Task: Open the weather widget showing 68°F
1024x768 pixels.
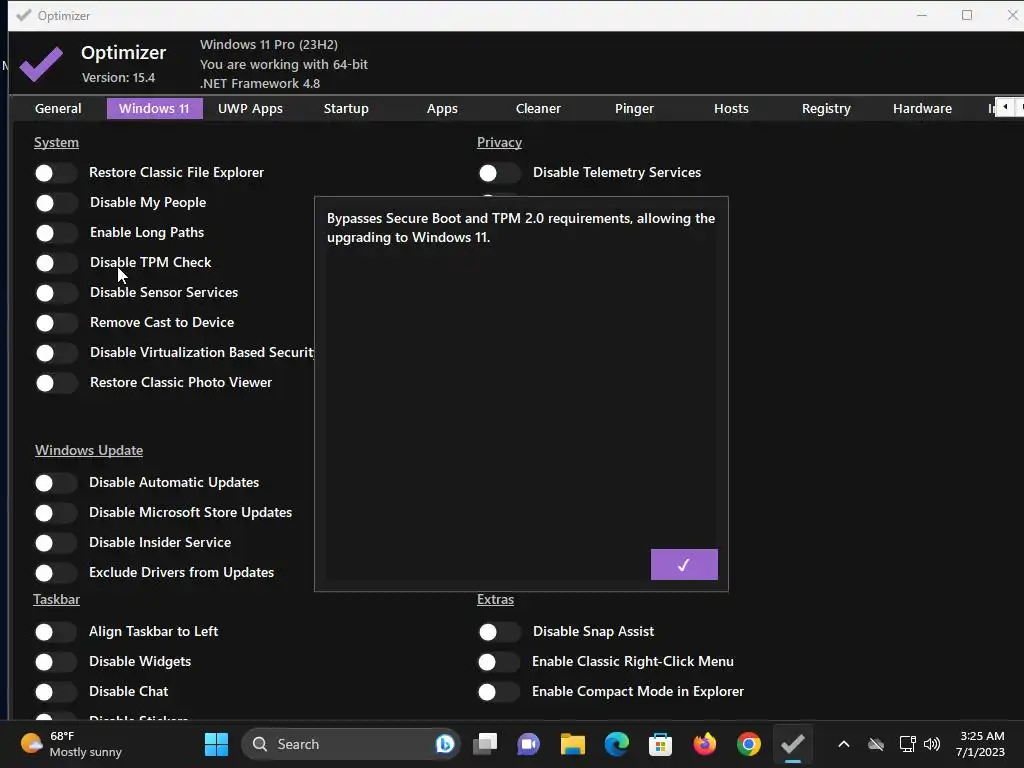Action: pyautogui.click(x=71, y=744)
